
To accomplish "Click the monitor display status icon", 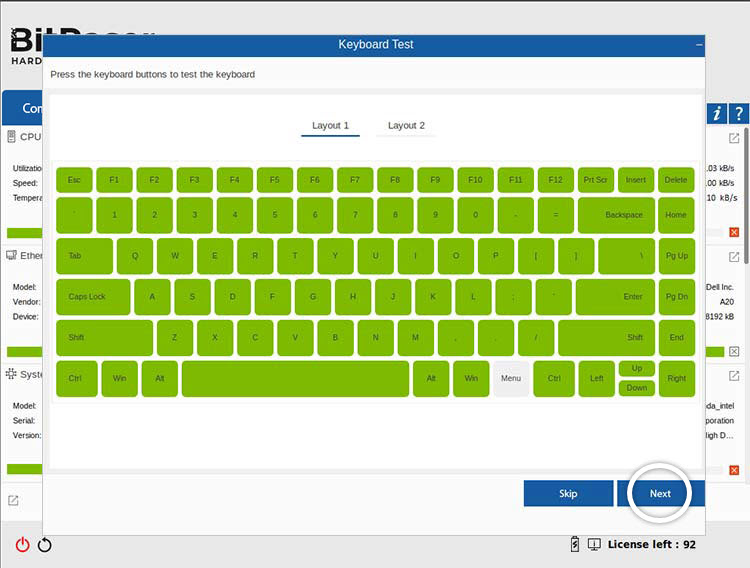I will pyautogui.click(x=594, y=545).
